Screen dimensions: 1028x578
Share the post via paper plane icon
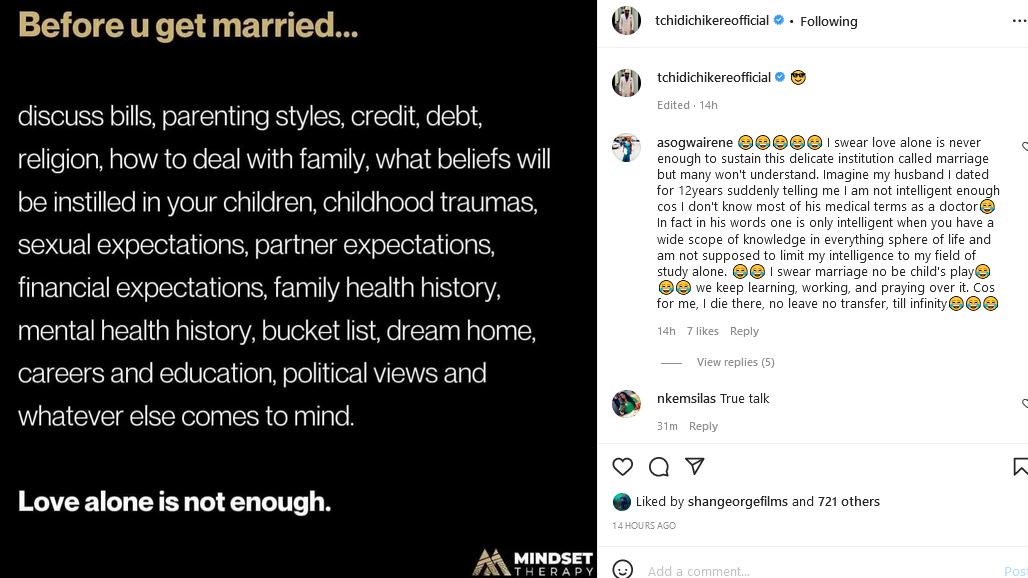point(695,467)
